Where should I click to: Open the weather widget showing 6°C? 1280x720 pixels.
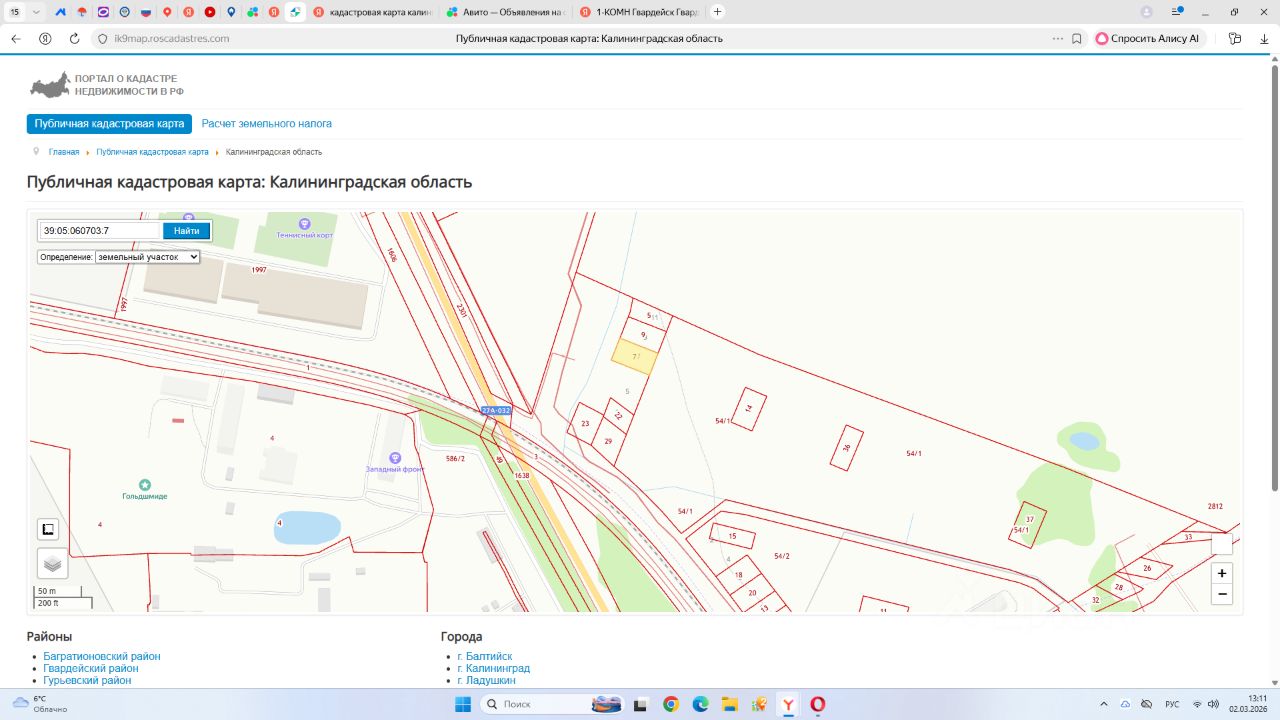point(40,704)
